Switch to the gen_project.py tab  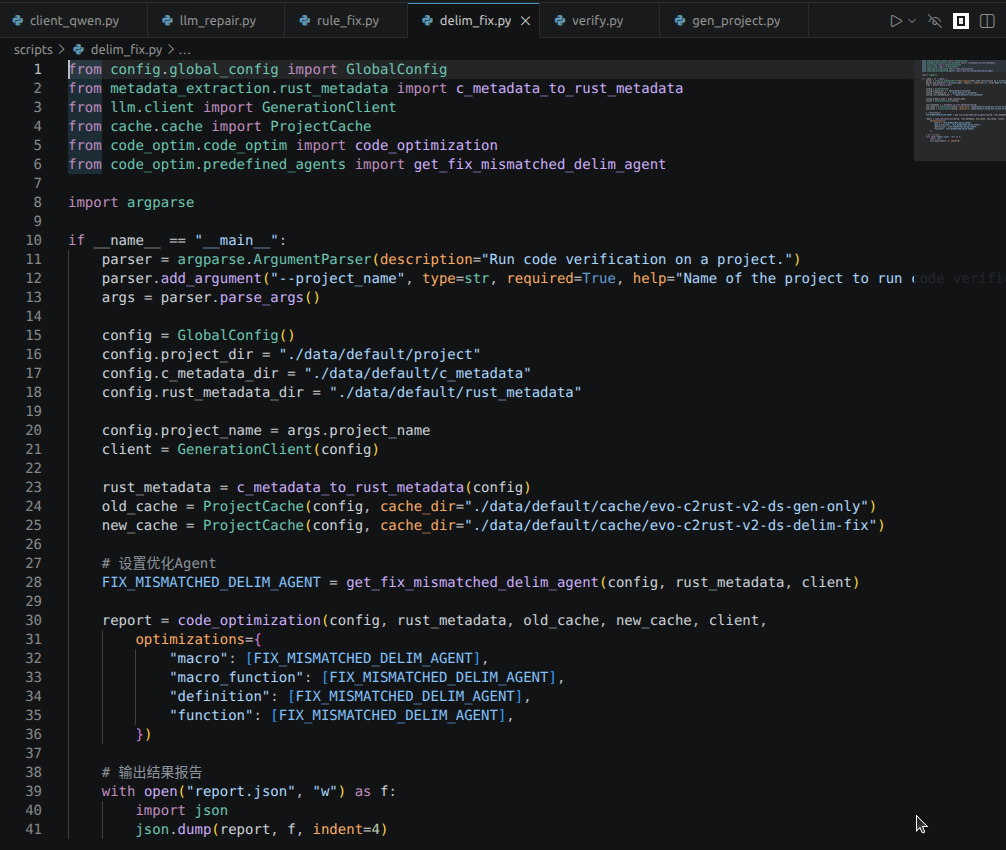click(x=735, y=21)
